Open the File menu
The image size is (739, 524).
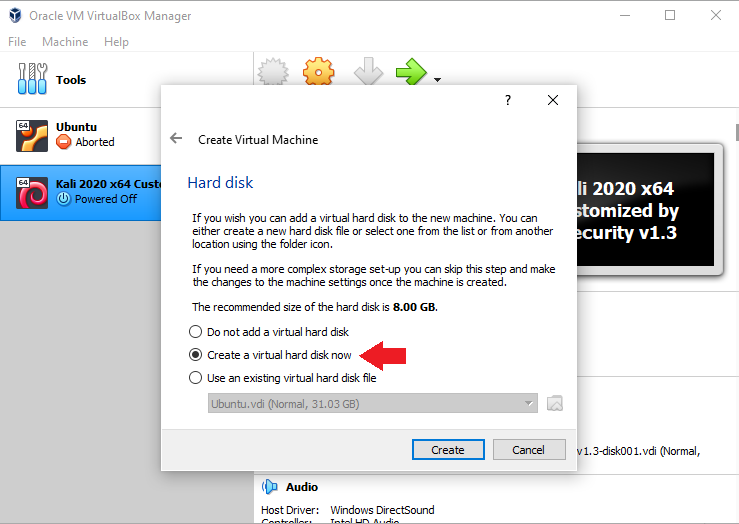(17, 42)
